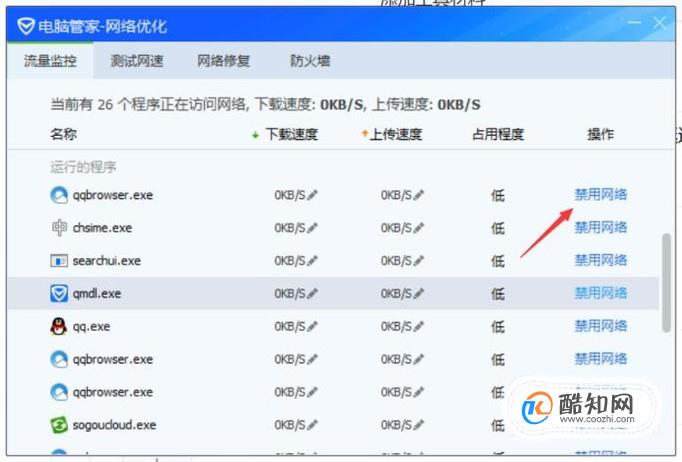Click the searchui.exe window icon
The image size is (682, 462).
tap(59, 261)
